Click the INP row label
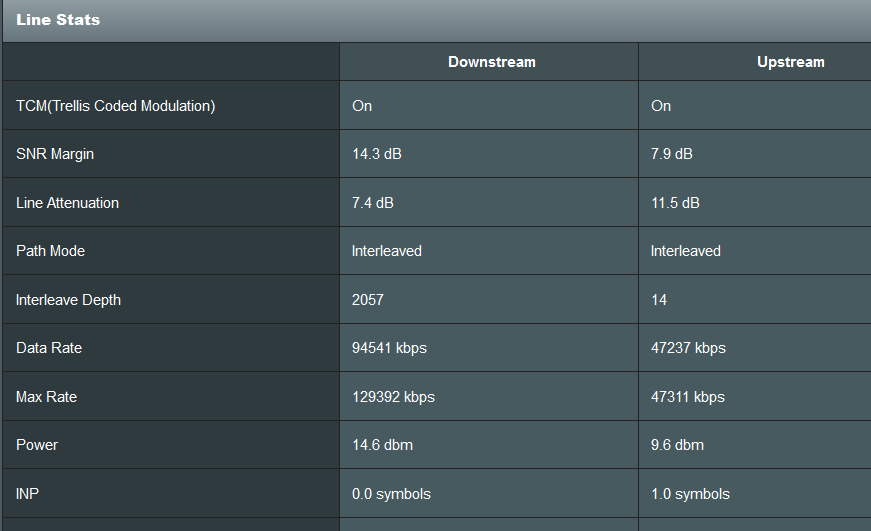The height and width of the screenshot is (531, 871). click(27, 494)
